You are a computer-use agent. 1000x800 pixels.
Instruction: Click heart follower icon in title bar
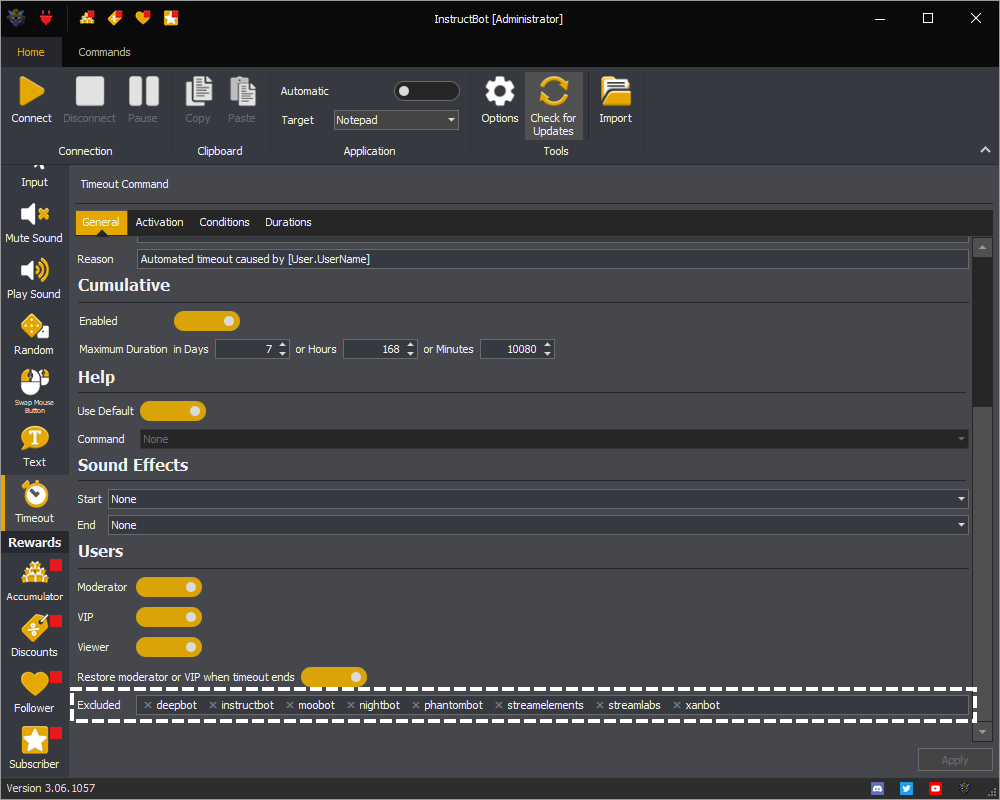pos(143,18)
